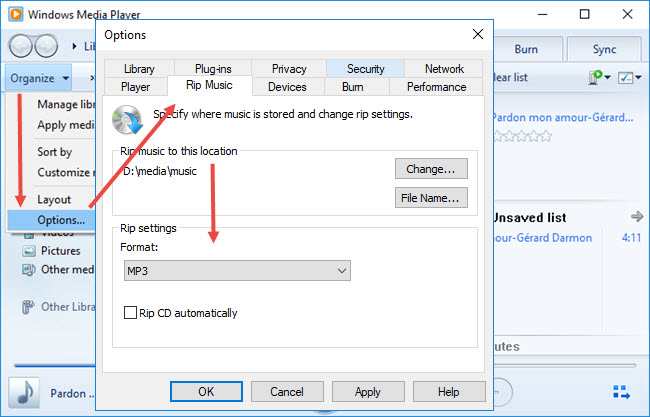The image size is (650, 417).
Task: Open the Devices tab
Action: click(287, 87)
